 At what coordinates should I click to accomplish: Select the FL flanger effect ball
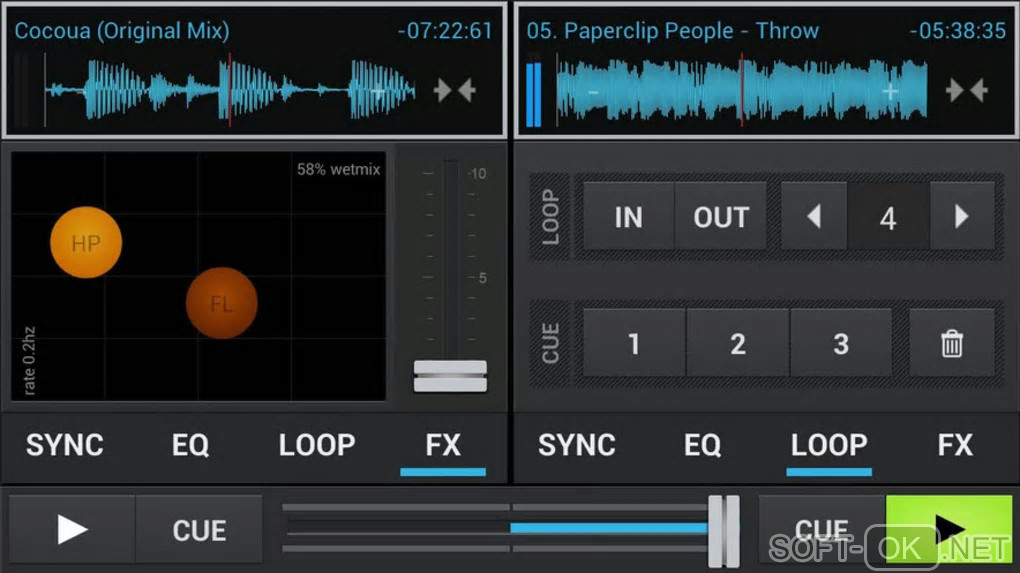click(x=221, y=303)
